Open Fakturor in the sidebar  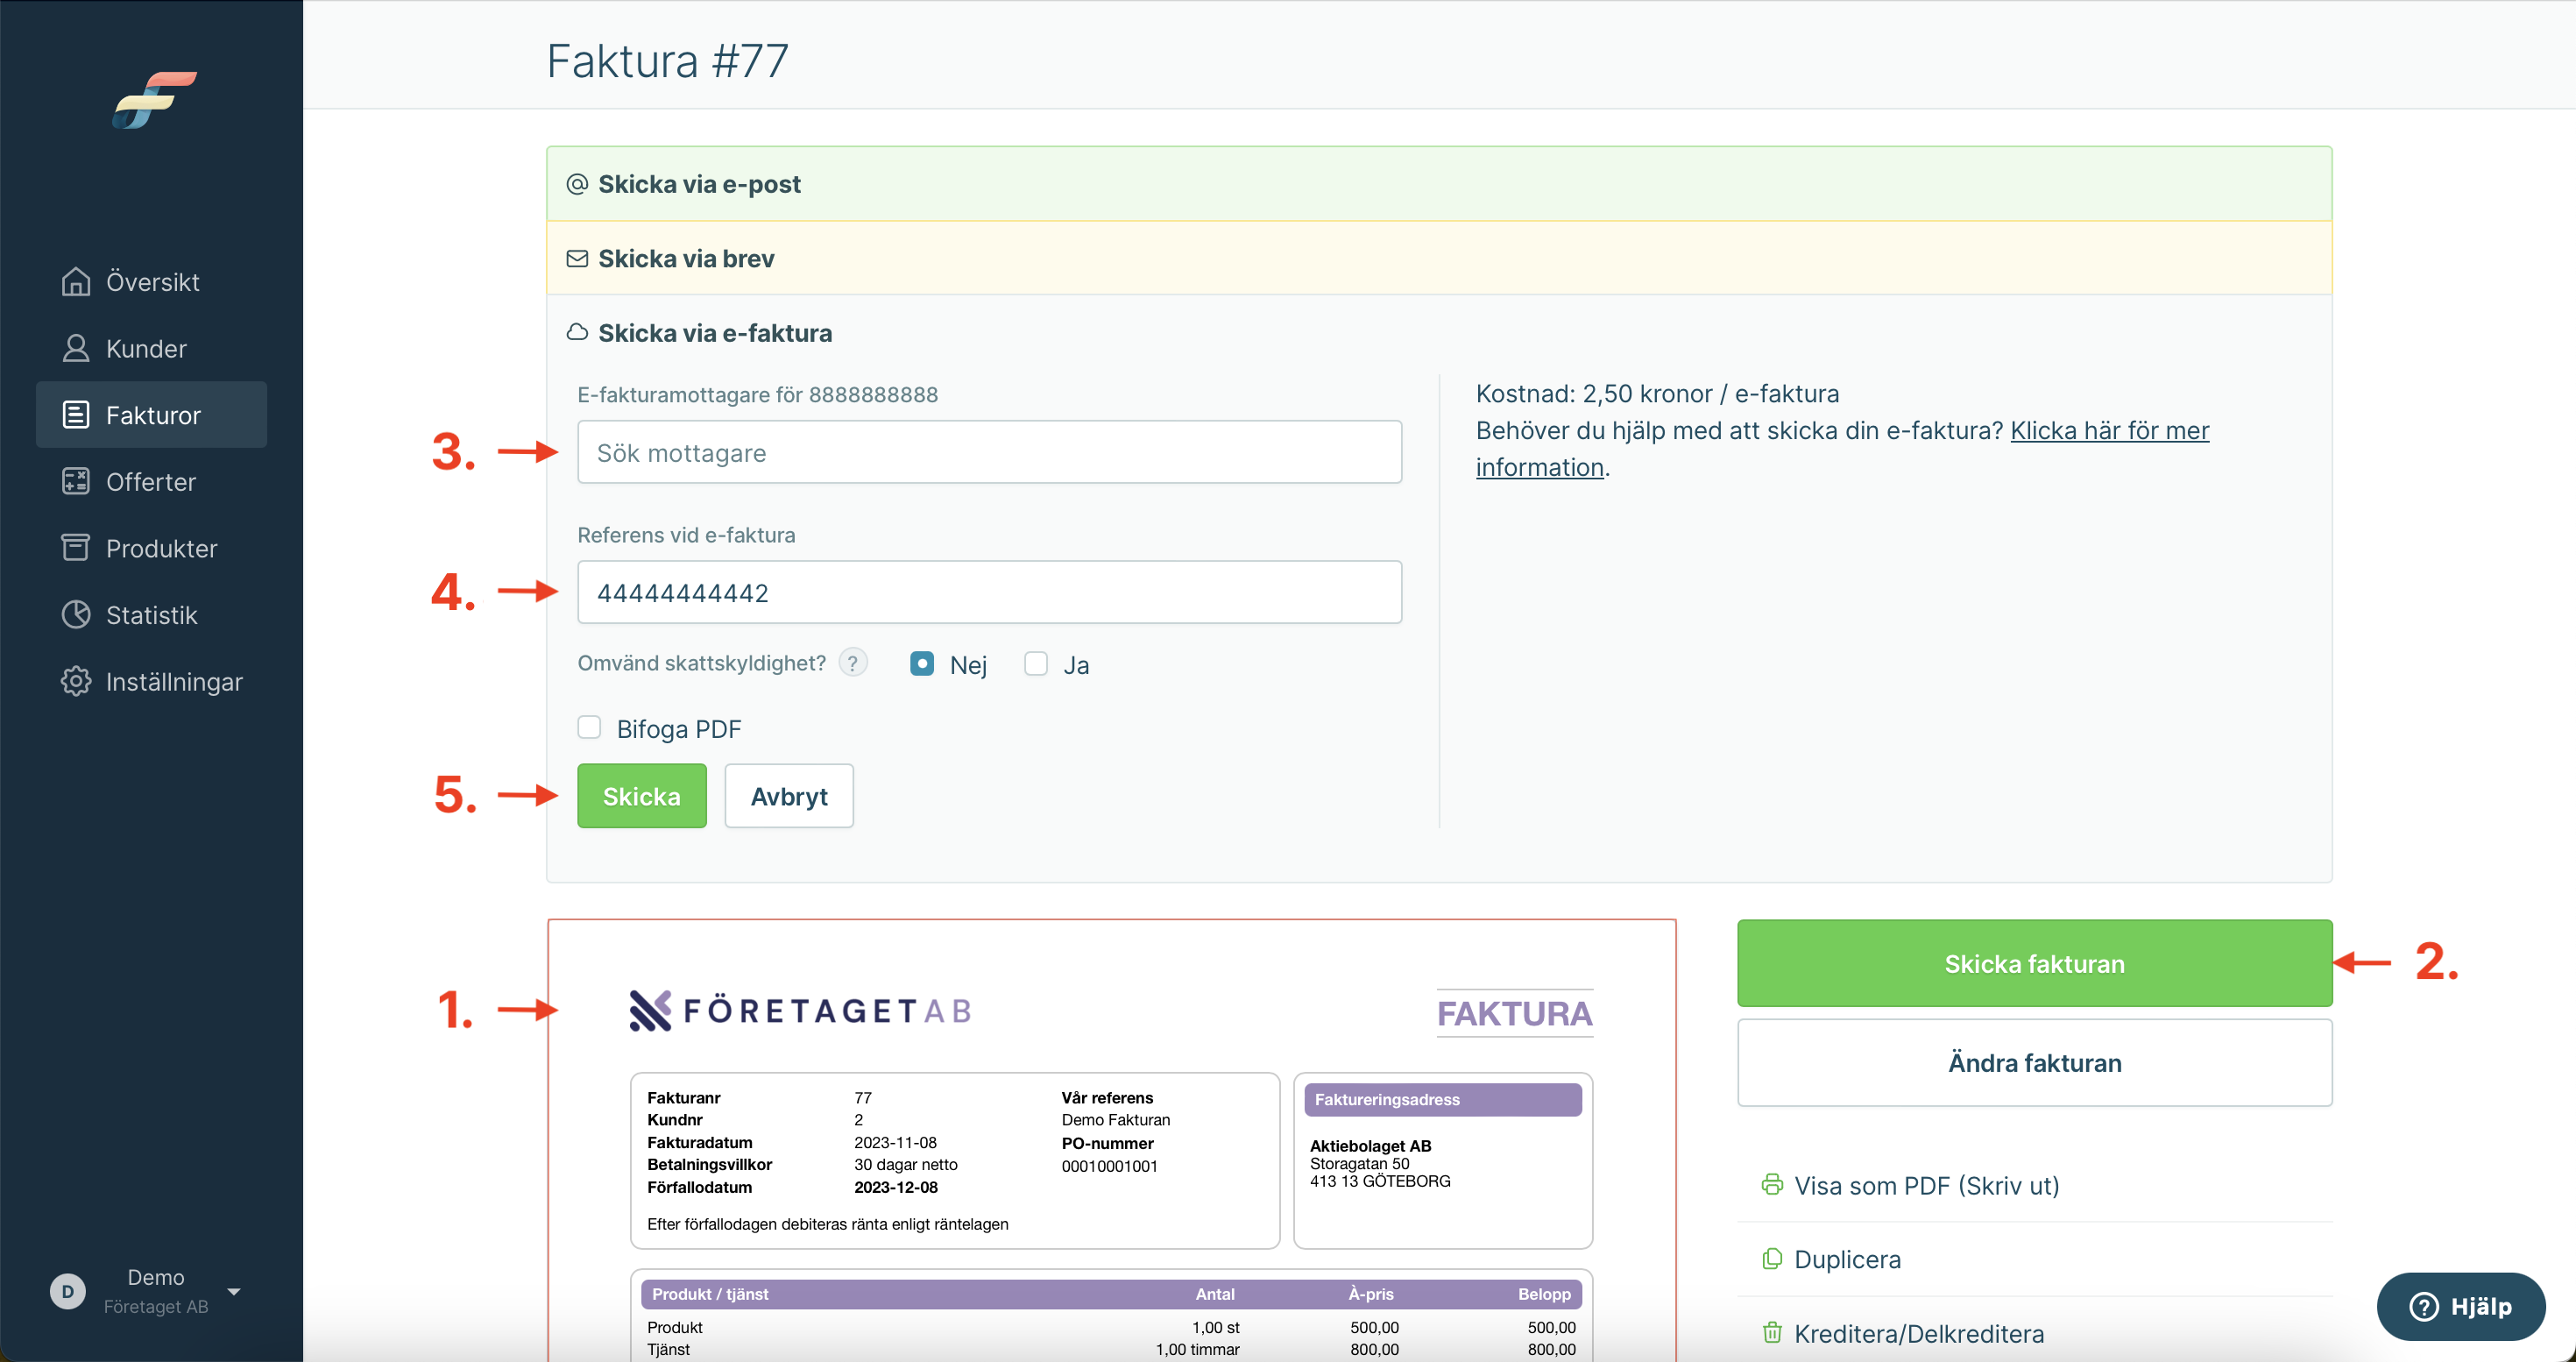coord(152,415)
